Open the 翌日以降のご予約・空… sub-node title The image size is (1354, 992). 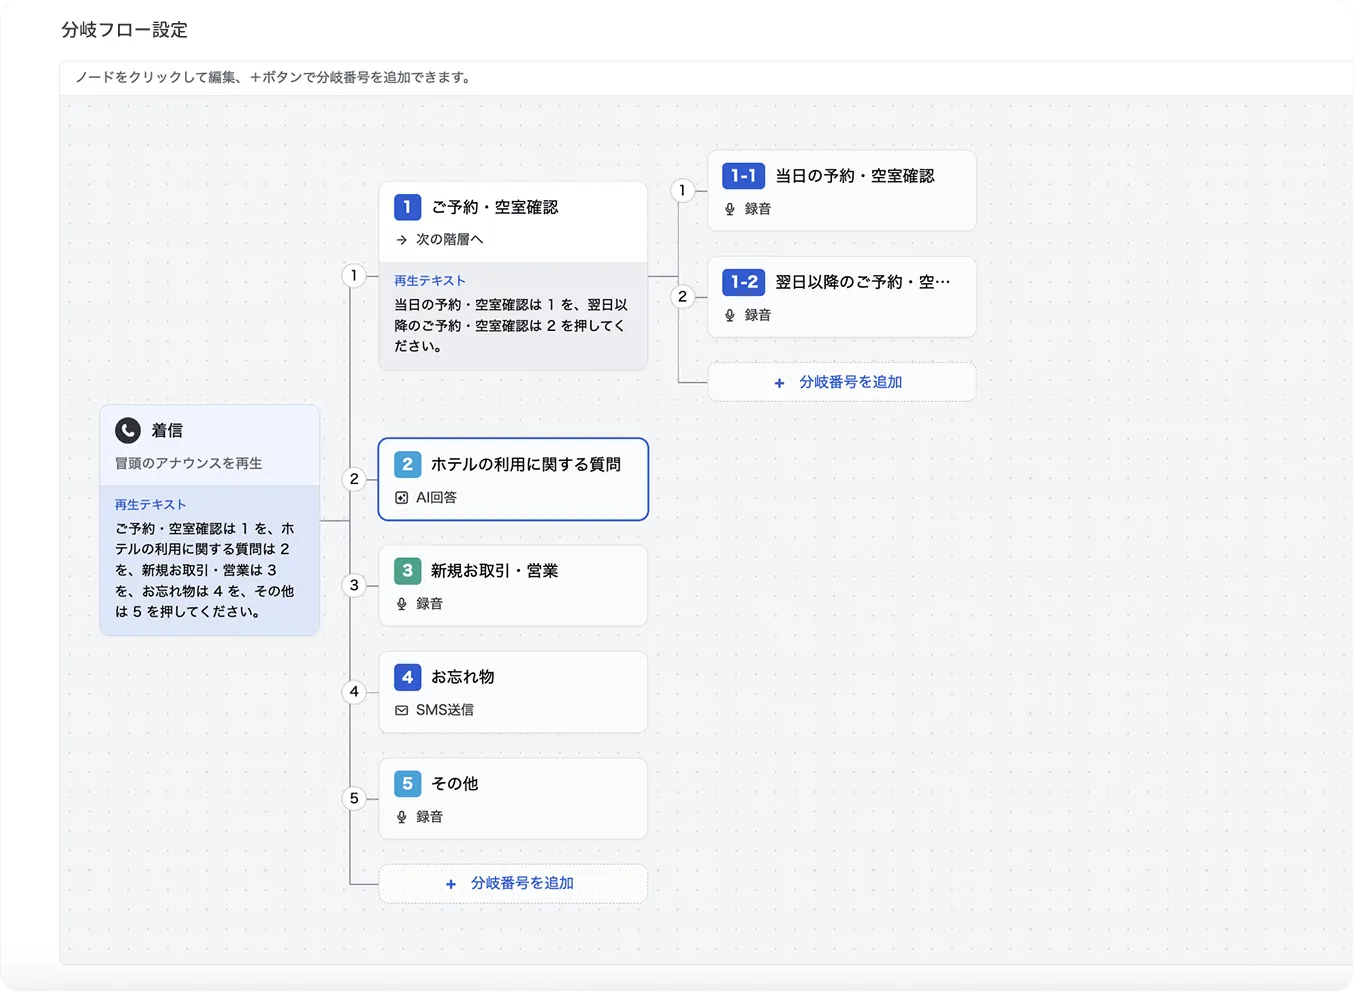[863, 282]
